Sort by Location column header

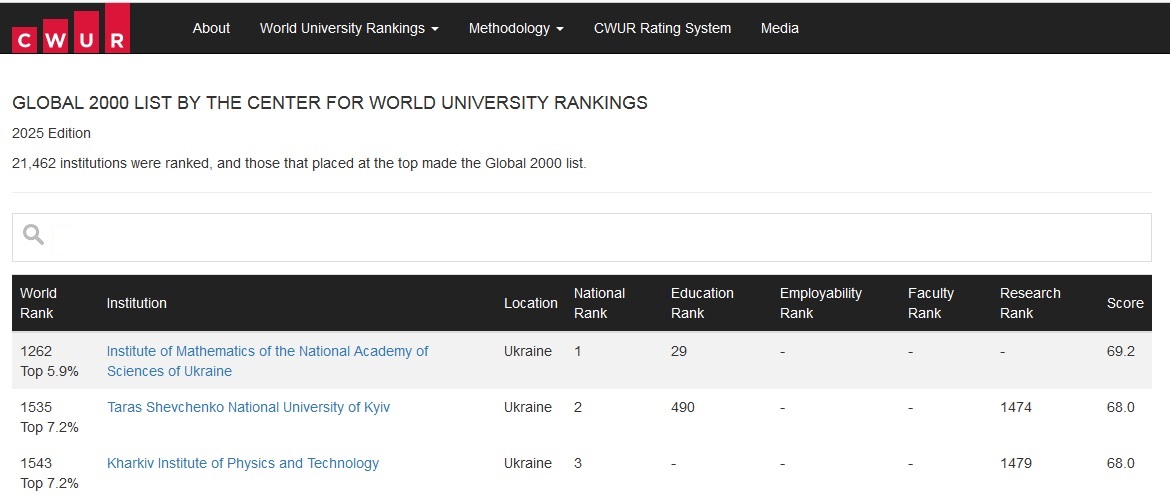pos(531,303)
